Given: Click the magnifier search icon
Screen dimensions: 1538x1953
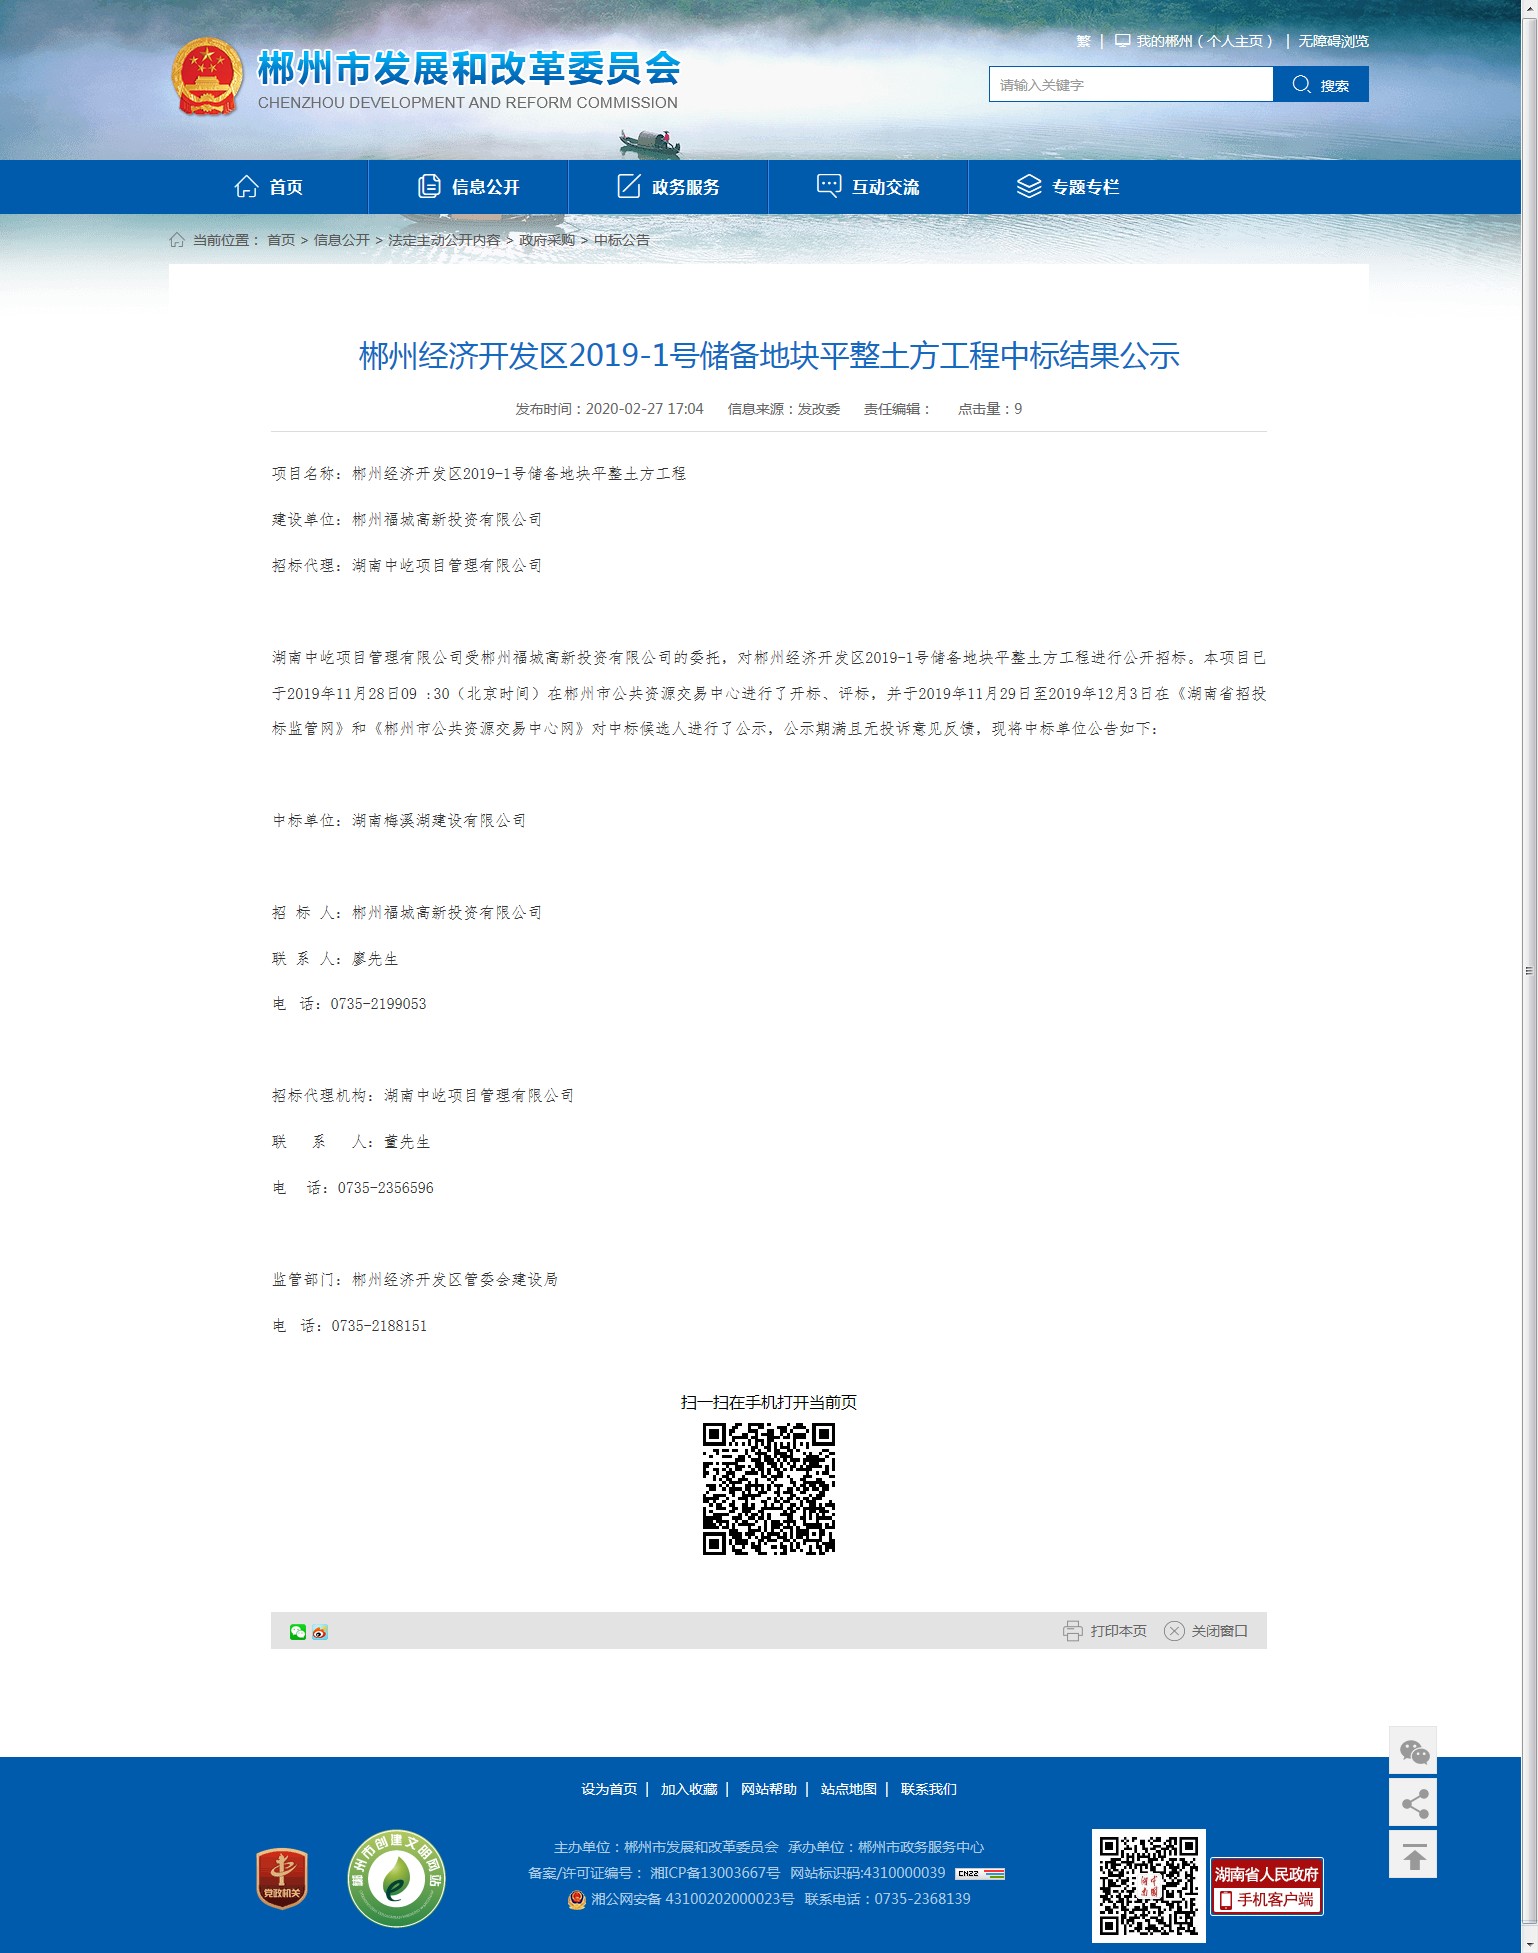Looking at the screenshot, I should coord(1301,84).
